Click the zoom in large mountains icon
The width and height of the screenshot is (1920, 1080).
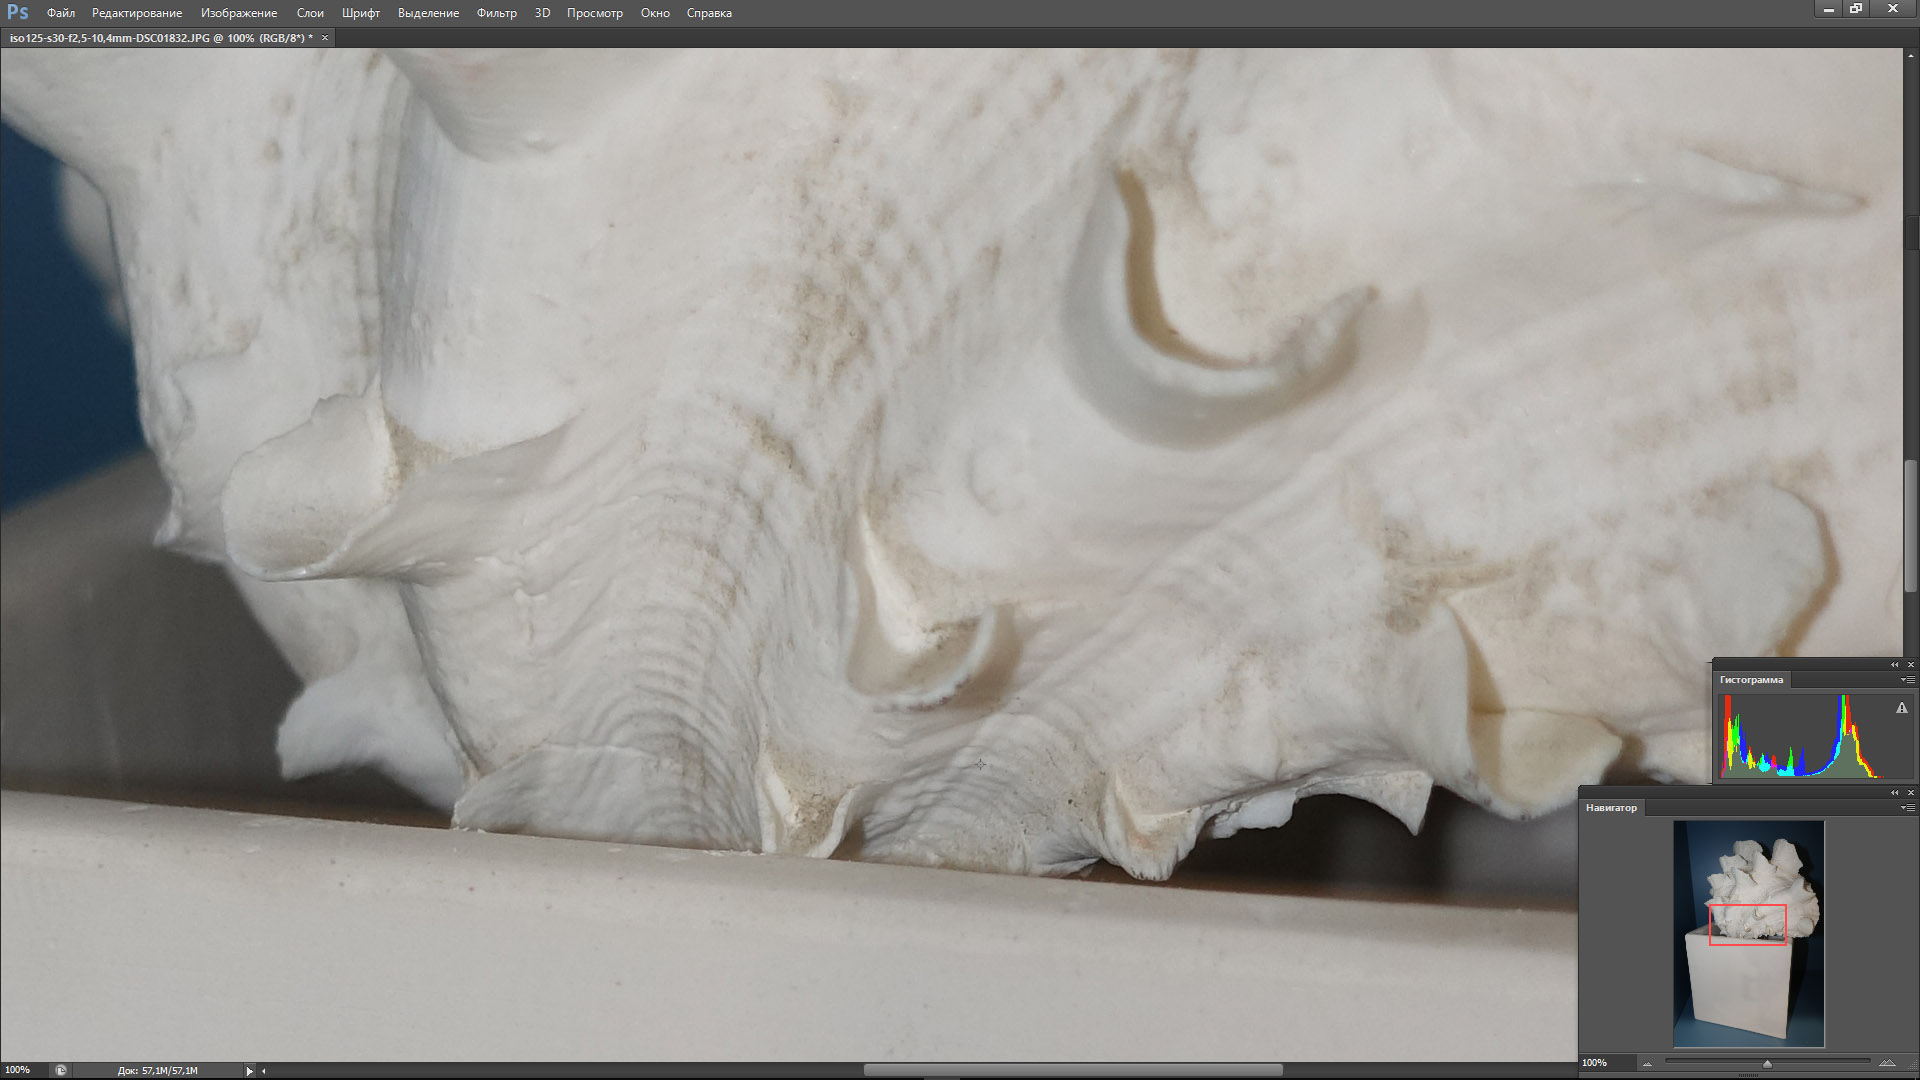[x=1886, y=1063]
